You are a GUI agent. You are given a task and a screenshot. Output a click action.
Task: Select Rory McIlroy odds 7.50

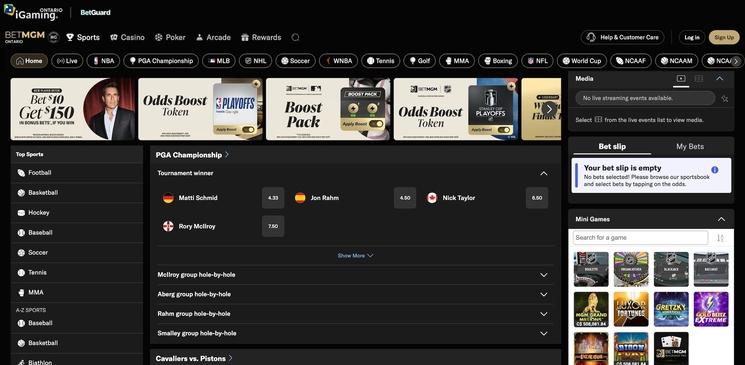273,226
